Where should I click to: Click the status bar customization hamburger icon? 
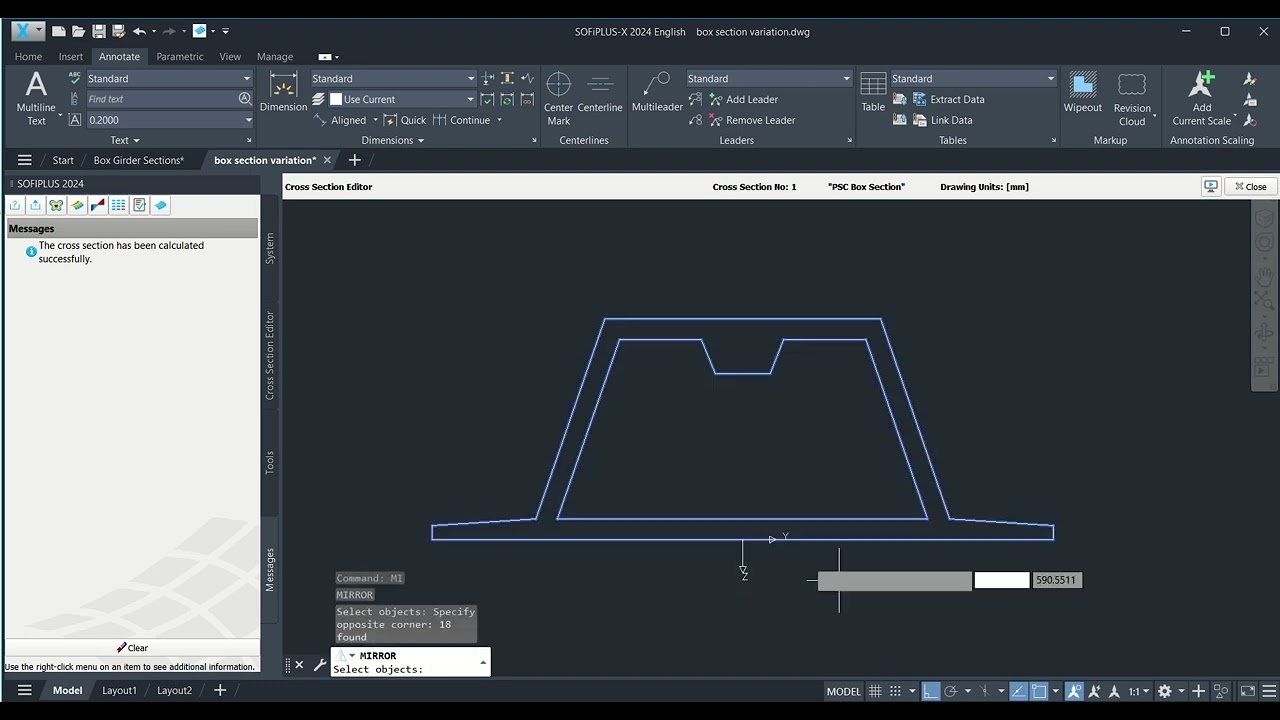(1267, 691)
